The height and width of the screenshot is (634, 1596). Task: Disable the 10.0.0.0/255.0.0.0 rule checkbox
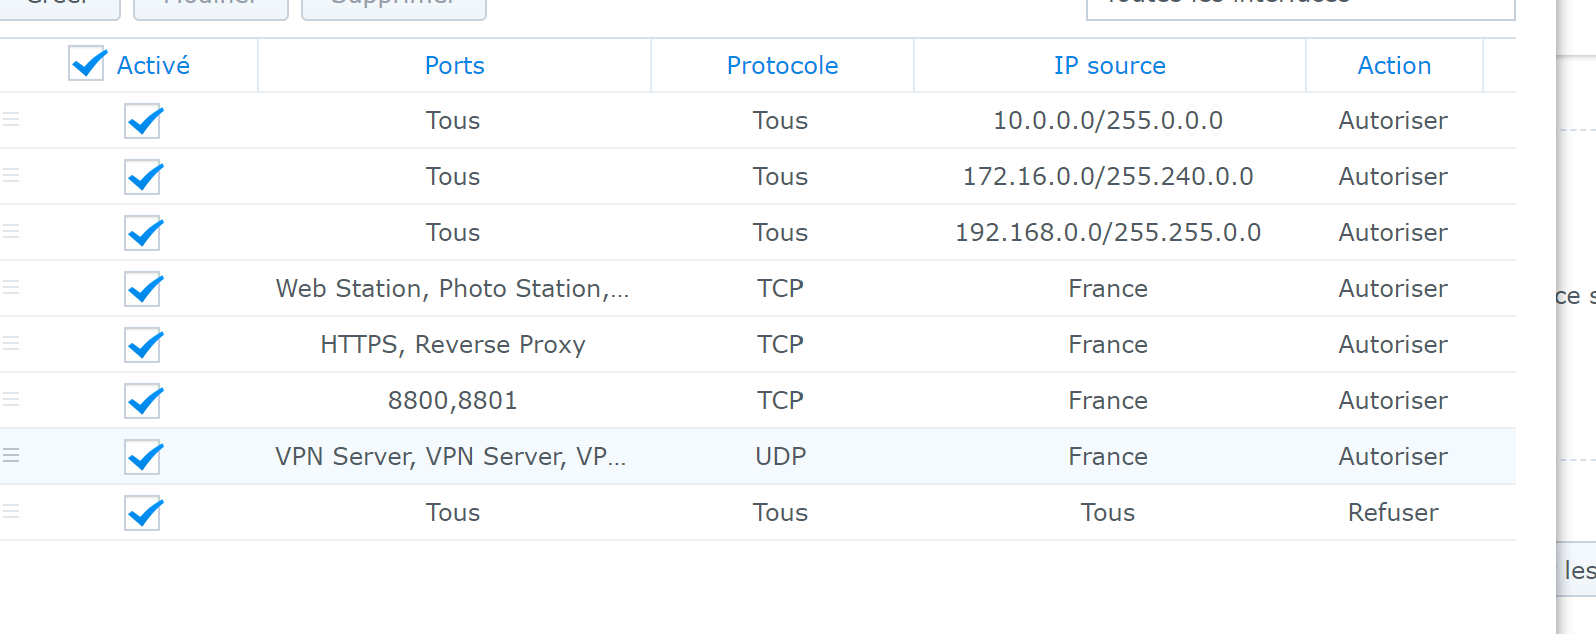coord(143,121)
